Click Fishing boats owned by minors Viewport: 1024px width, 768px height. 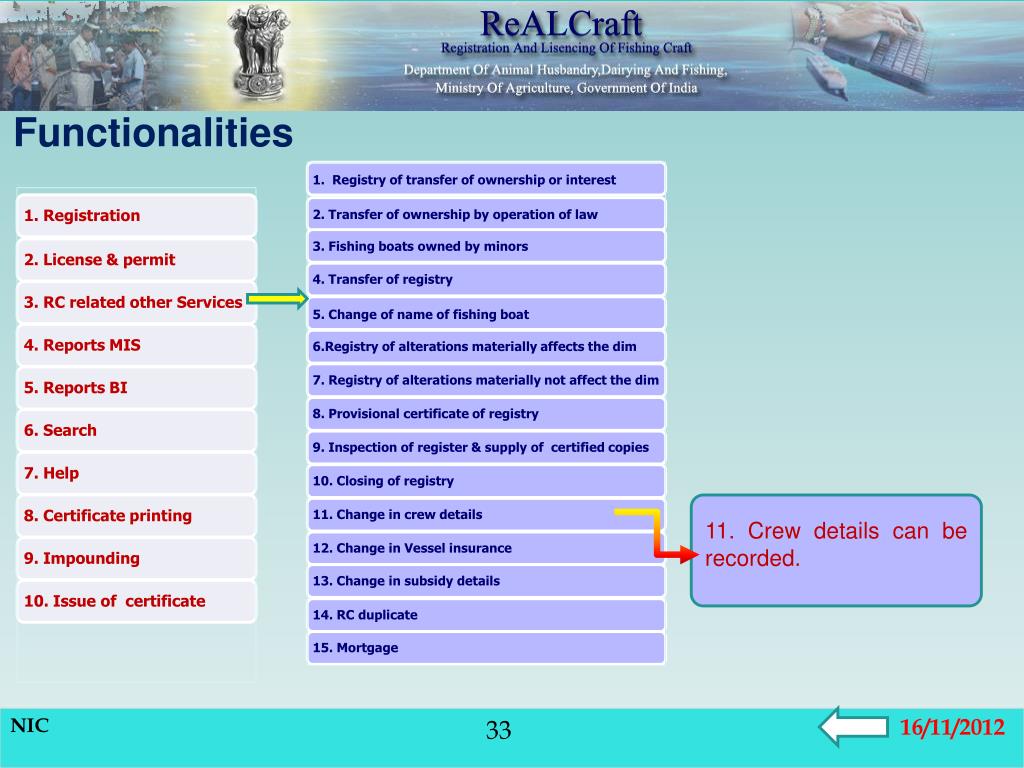(486, 246)
